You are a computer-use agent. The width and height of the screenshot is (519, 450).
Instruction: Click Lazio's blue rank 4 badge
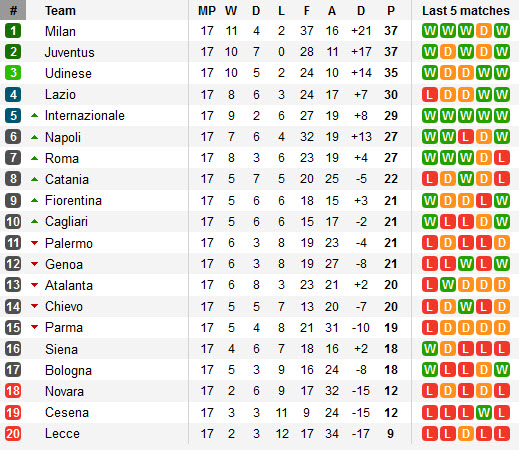pyautogui.click(x=13, y=94)
